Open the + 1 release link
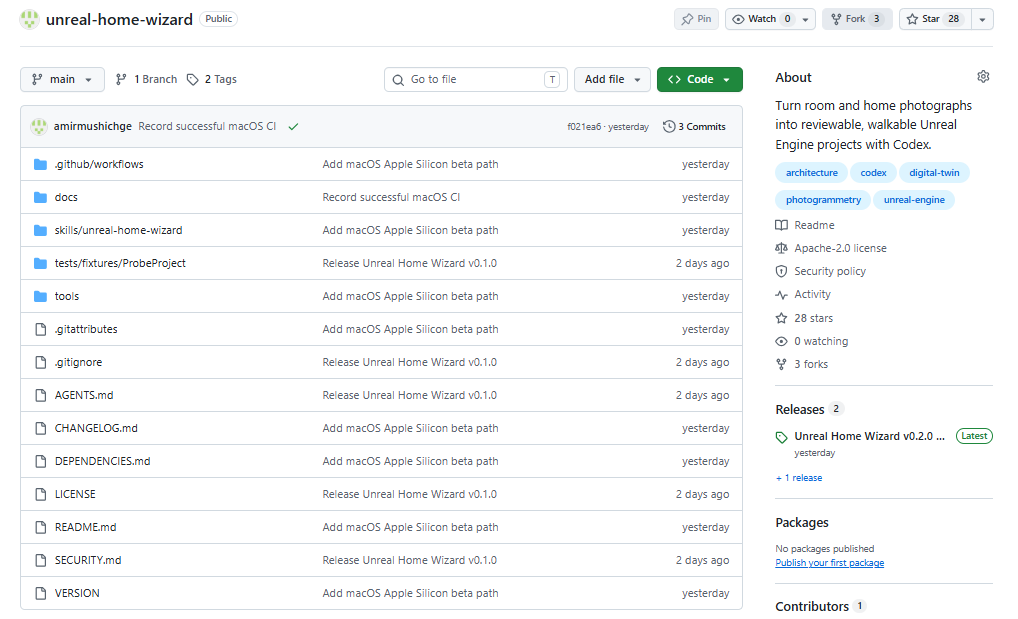The image size is (1018, 619). click(x=799, y=478)
